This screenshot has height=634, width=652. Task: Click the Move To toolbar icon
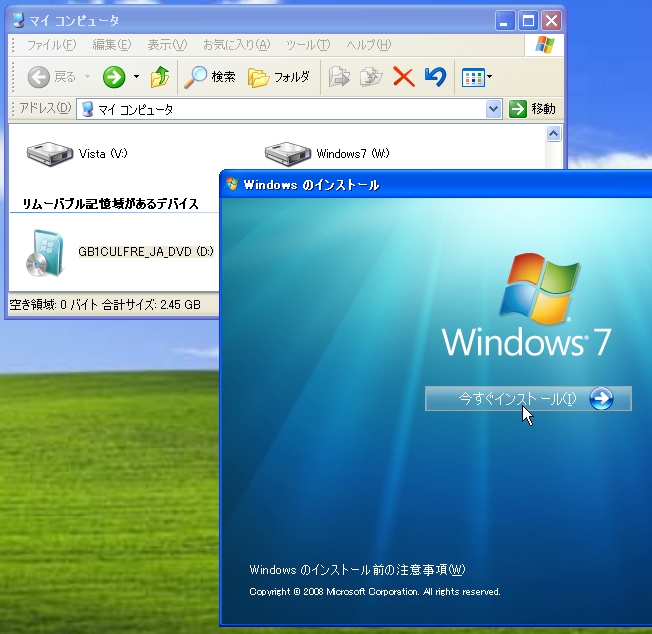339,77
